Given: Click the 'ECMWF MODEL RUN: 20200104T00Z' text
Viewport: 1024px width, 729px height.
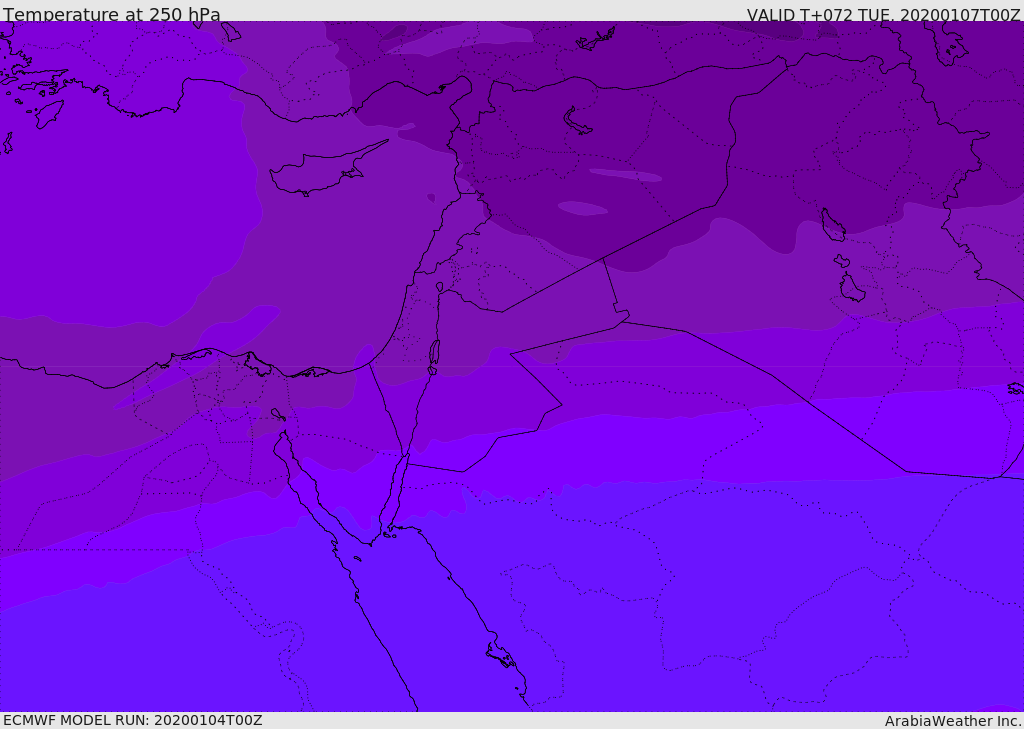Looking at the screenshot, I should 133,720.
